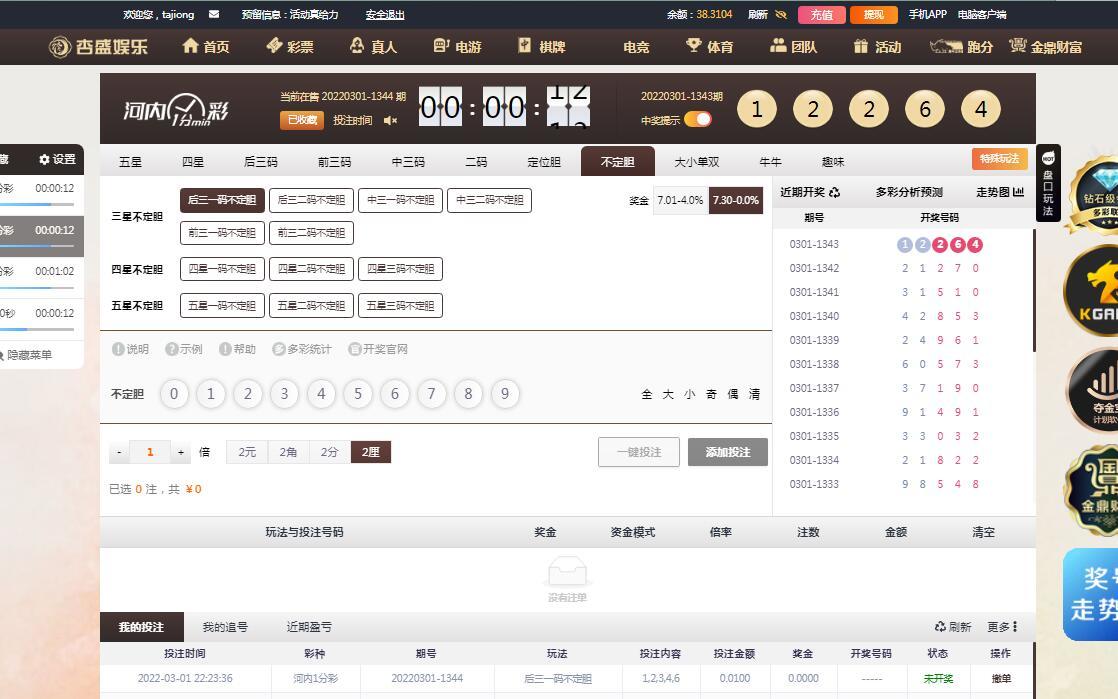Screen dimensions: 1118x699
Task: Refresh the recent draw results 近期开奖
Action: 834,192
